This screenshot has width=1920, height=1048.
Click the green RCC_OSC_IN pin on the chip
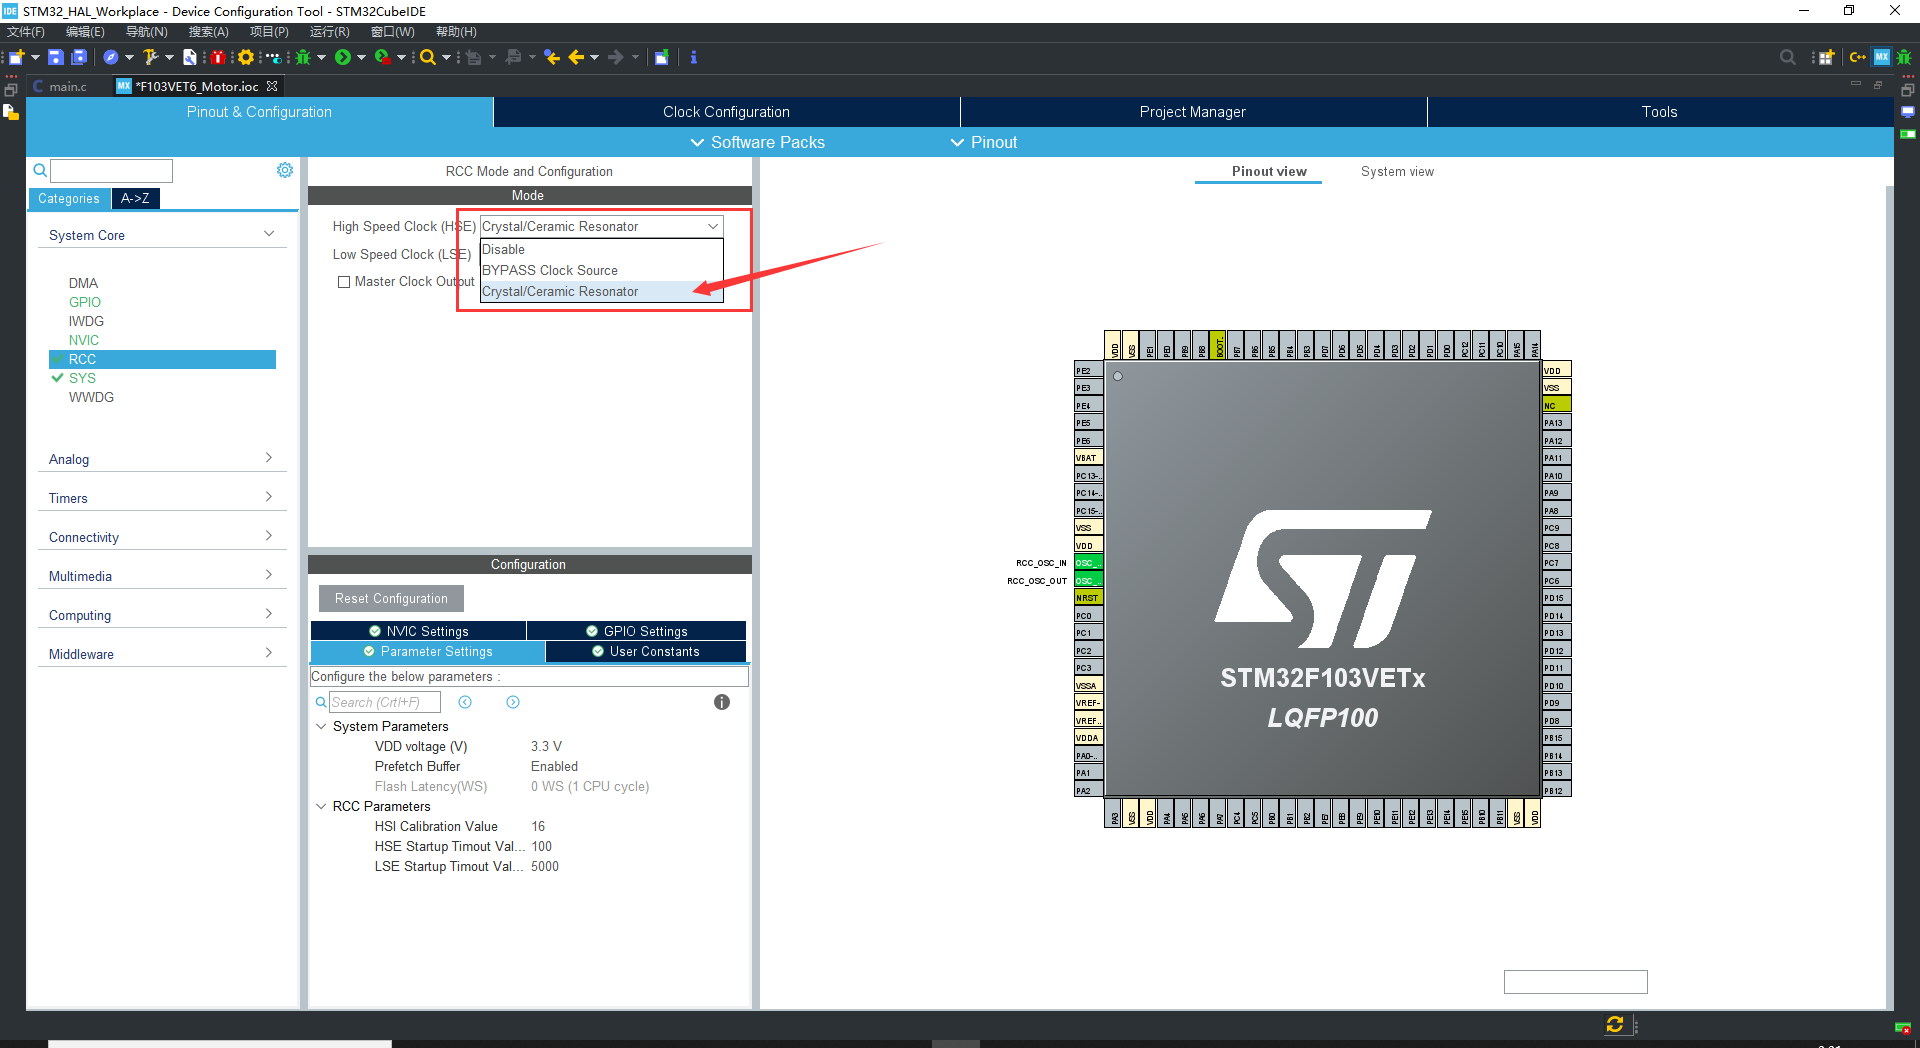1088,563
